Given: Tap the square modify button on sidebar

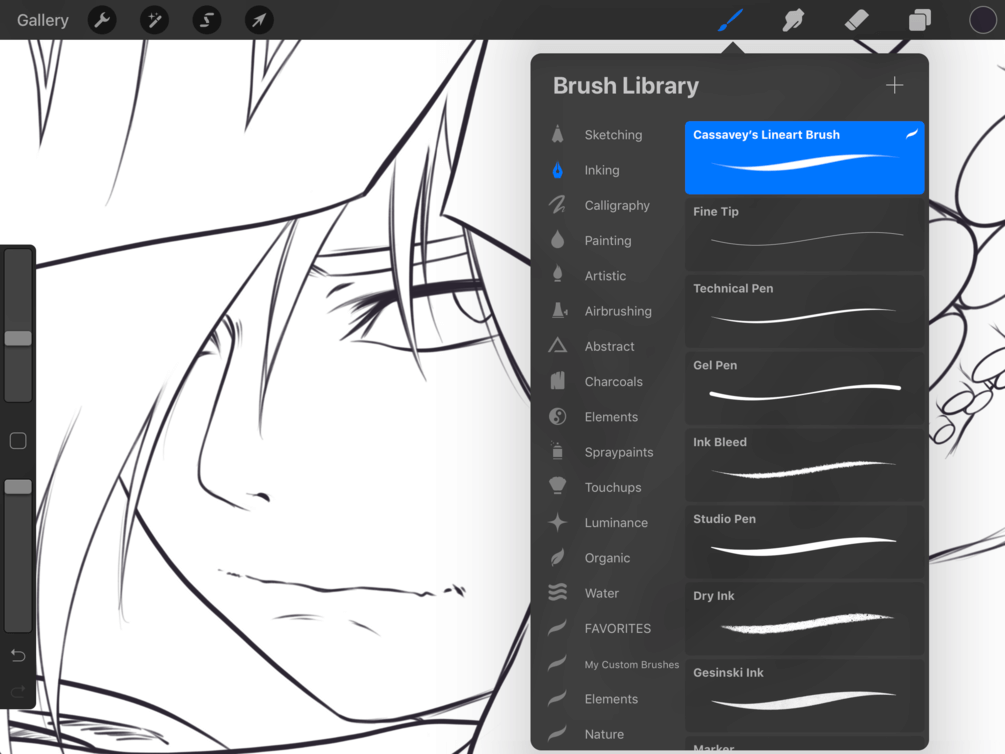Looking at the screenshot, I should coord(18,440).
